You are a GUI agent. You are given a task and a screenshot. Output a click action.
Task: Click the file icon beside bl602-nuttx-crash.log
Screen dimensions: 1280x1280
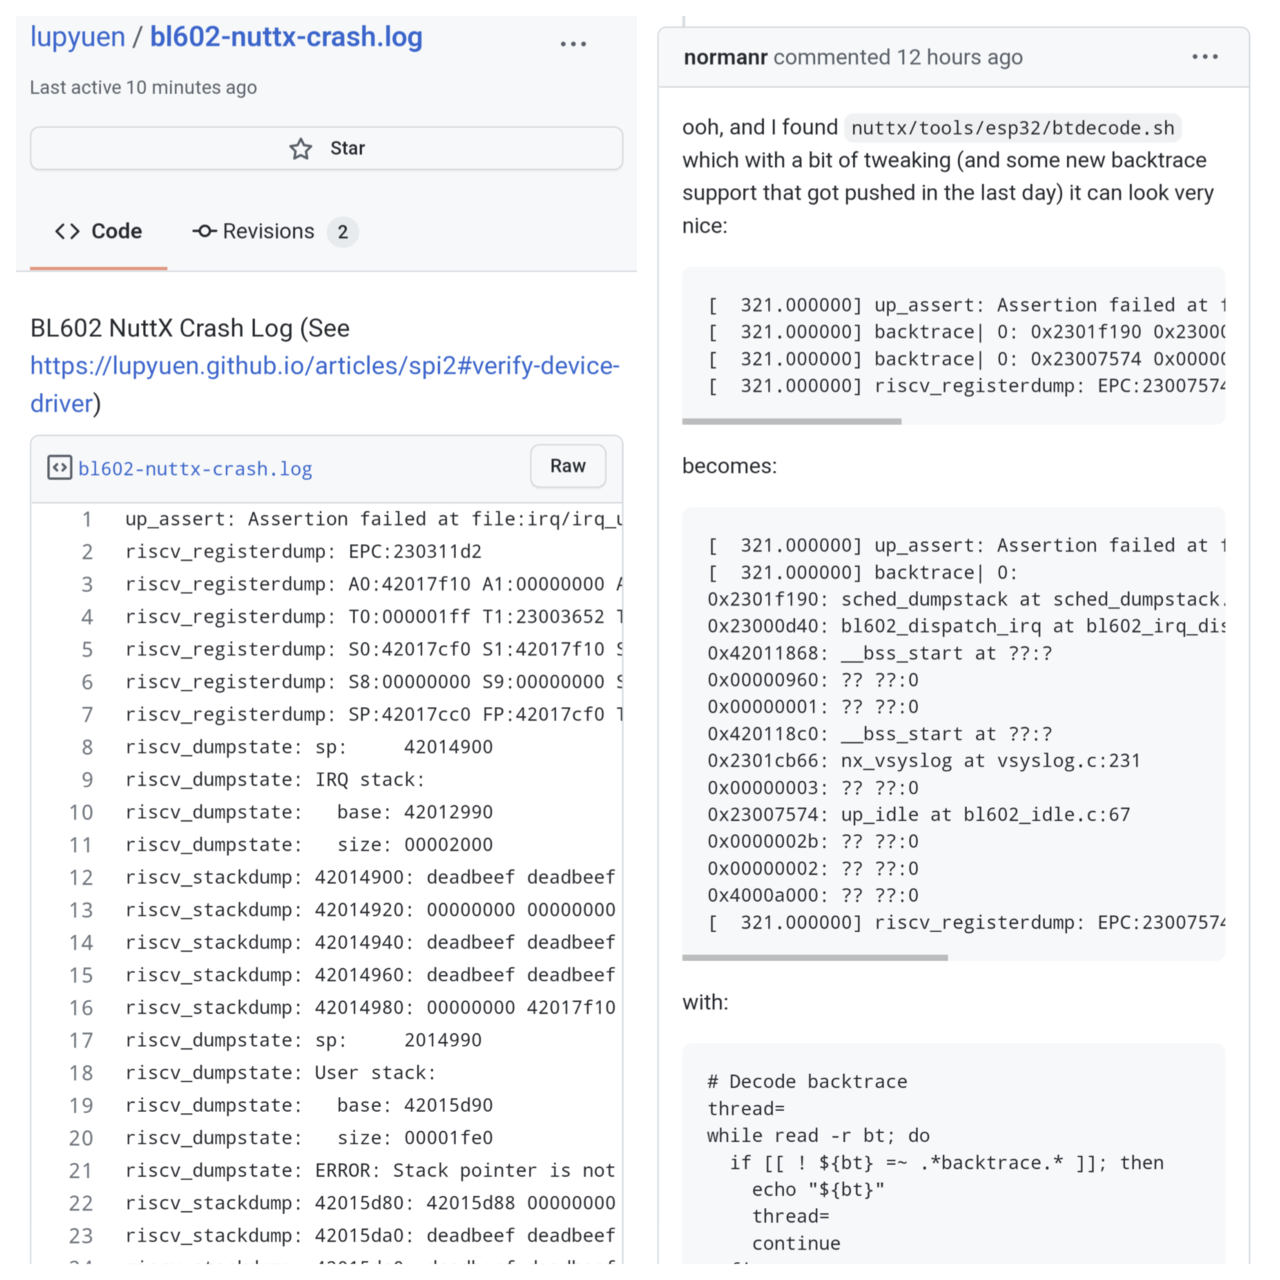point(59,468)
